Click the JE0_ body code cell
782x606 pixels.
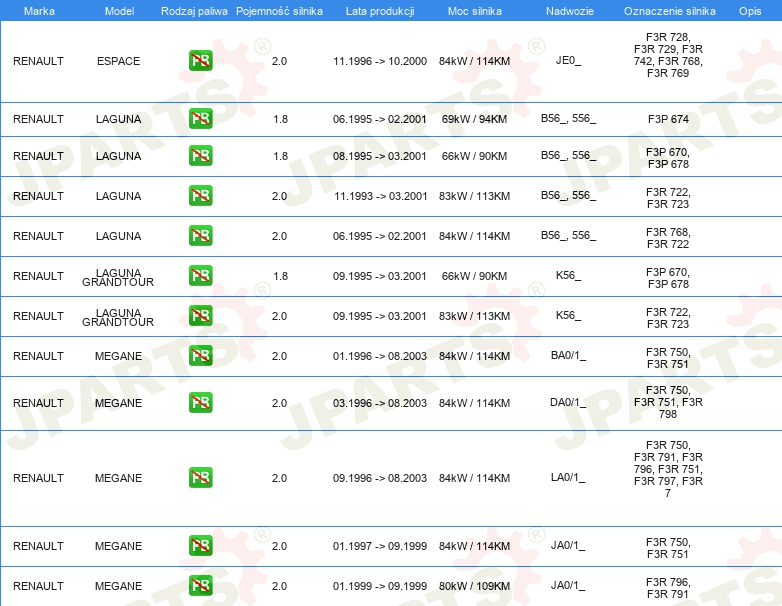point(569,61)
